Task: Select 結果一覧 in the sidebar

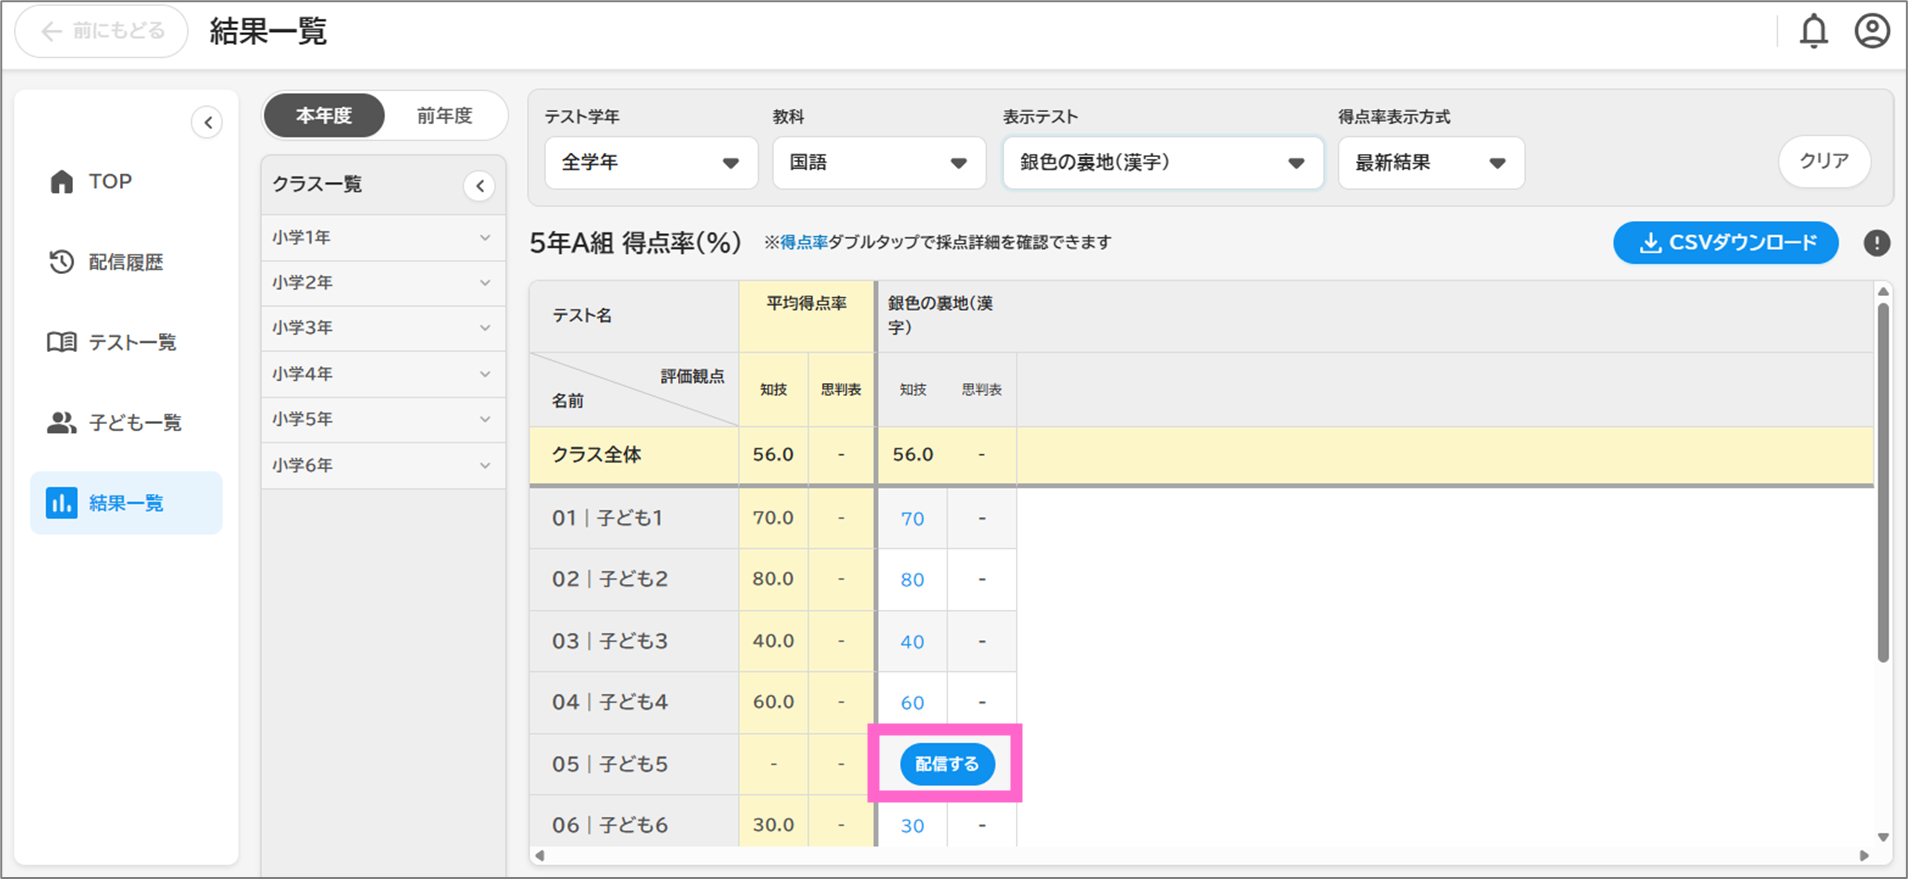Action: point(126,503)
